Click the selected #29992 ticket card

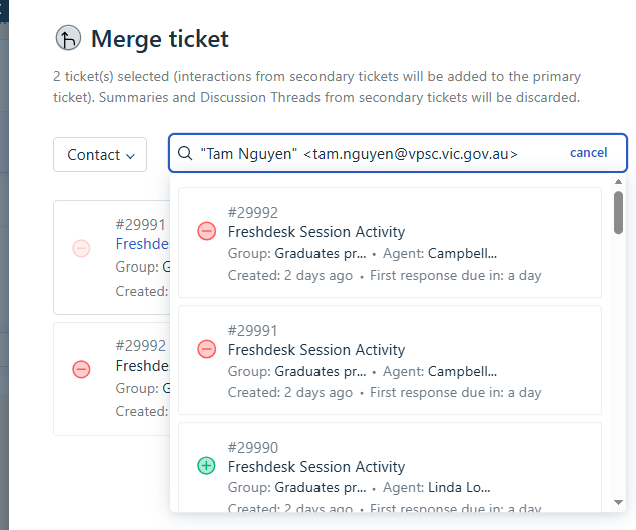click(112, 379)
